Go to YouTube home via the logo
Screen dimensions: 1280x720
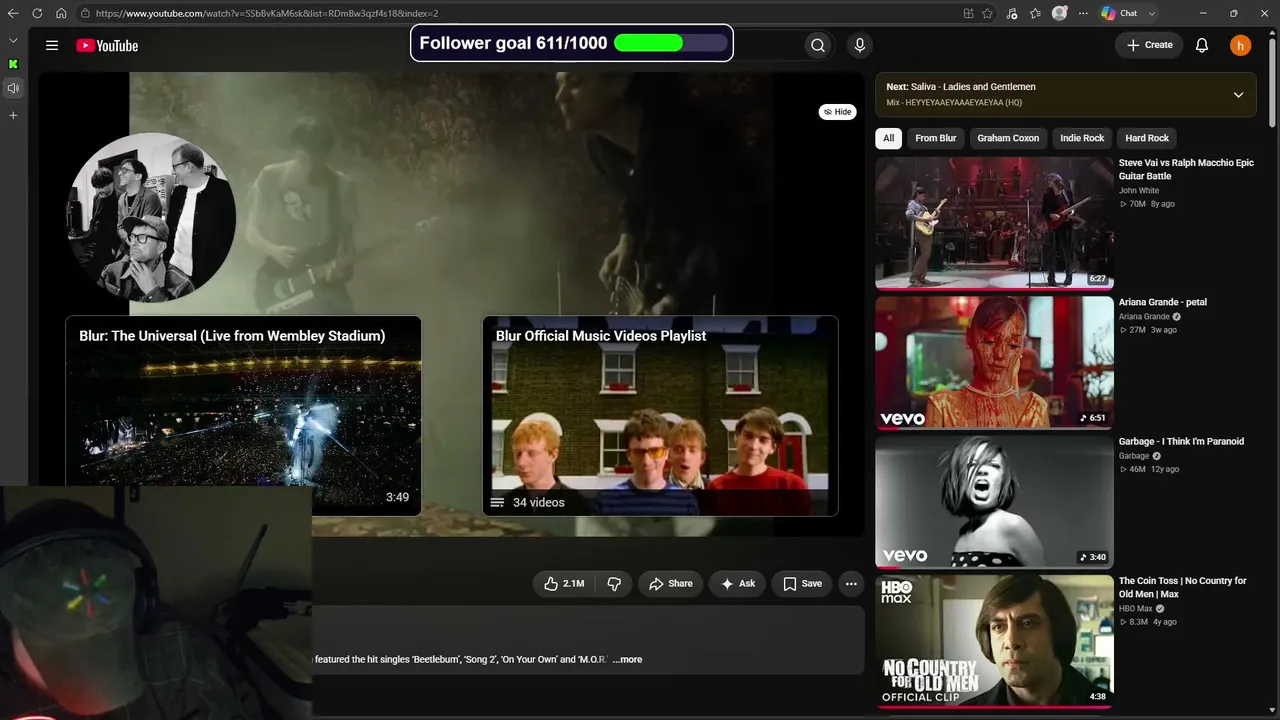(107, 45)
